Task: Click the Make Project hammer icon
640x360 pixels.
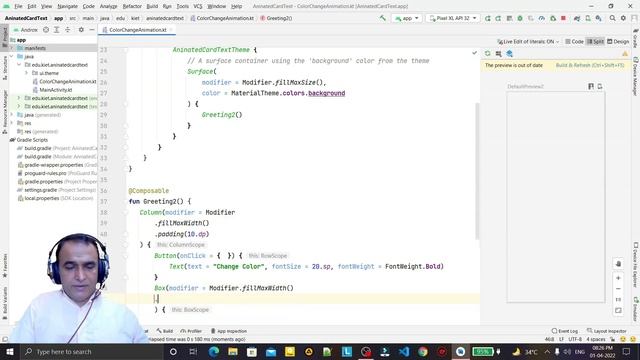Action: coord(382,18)
